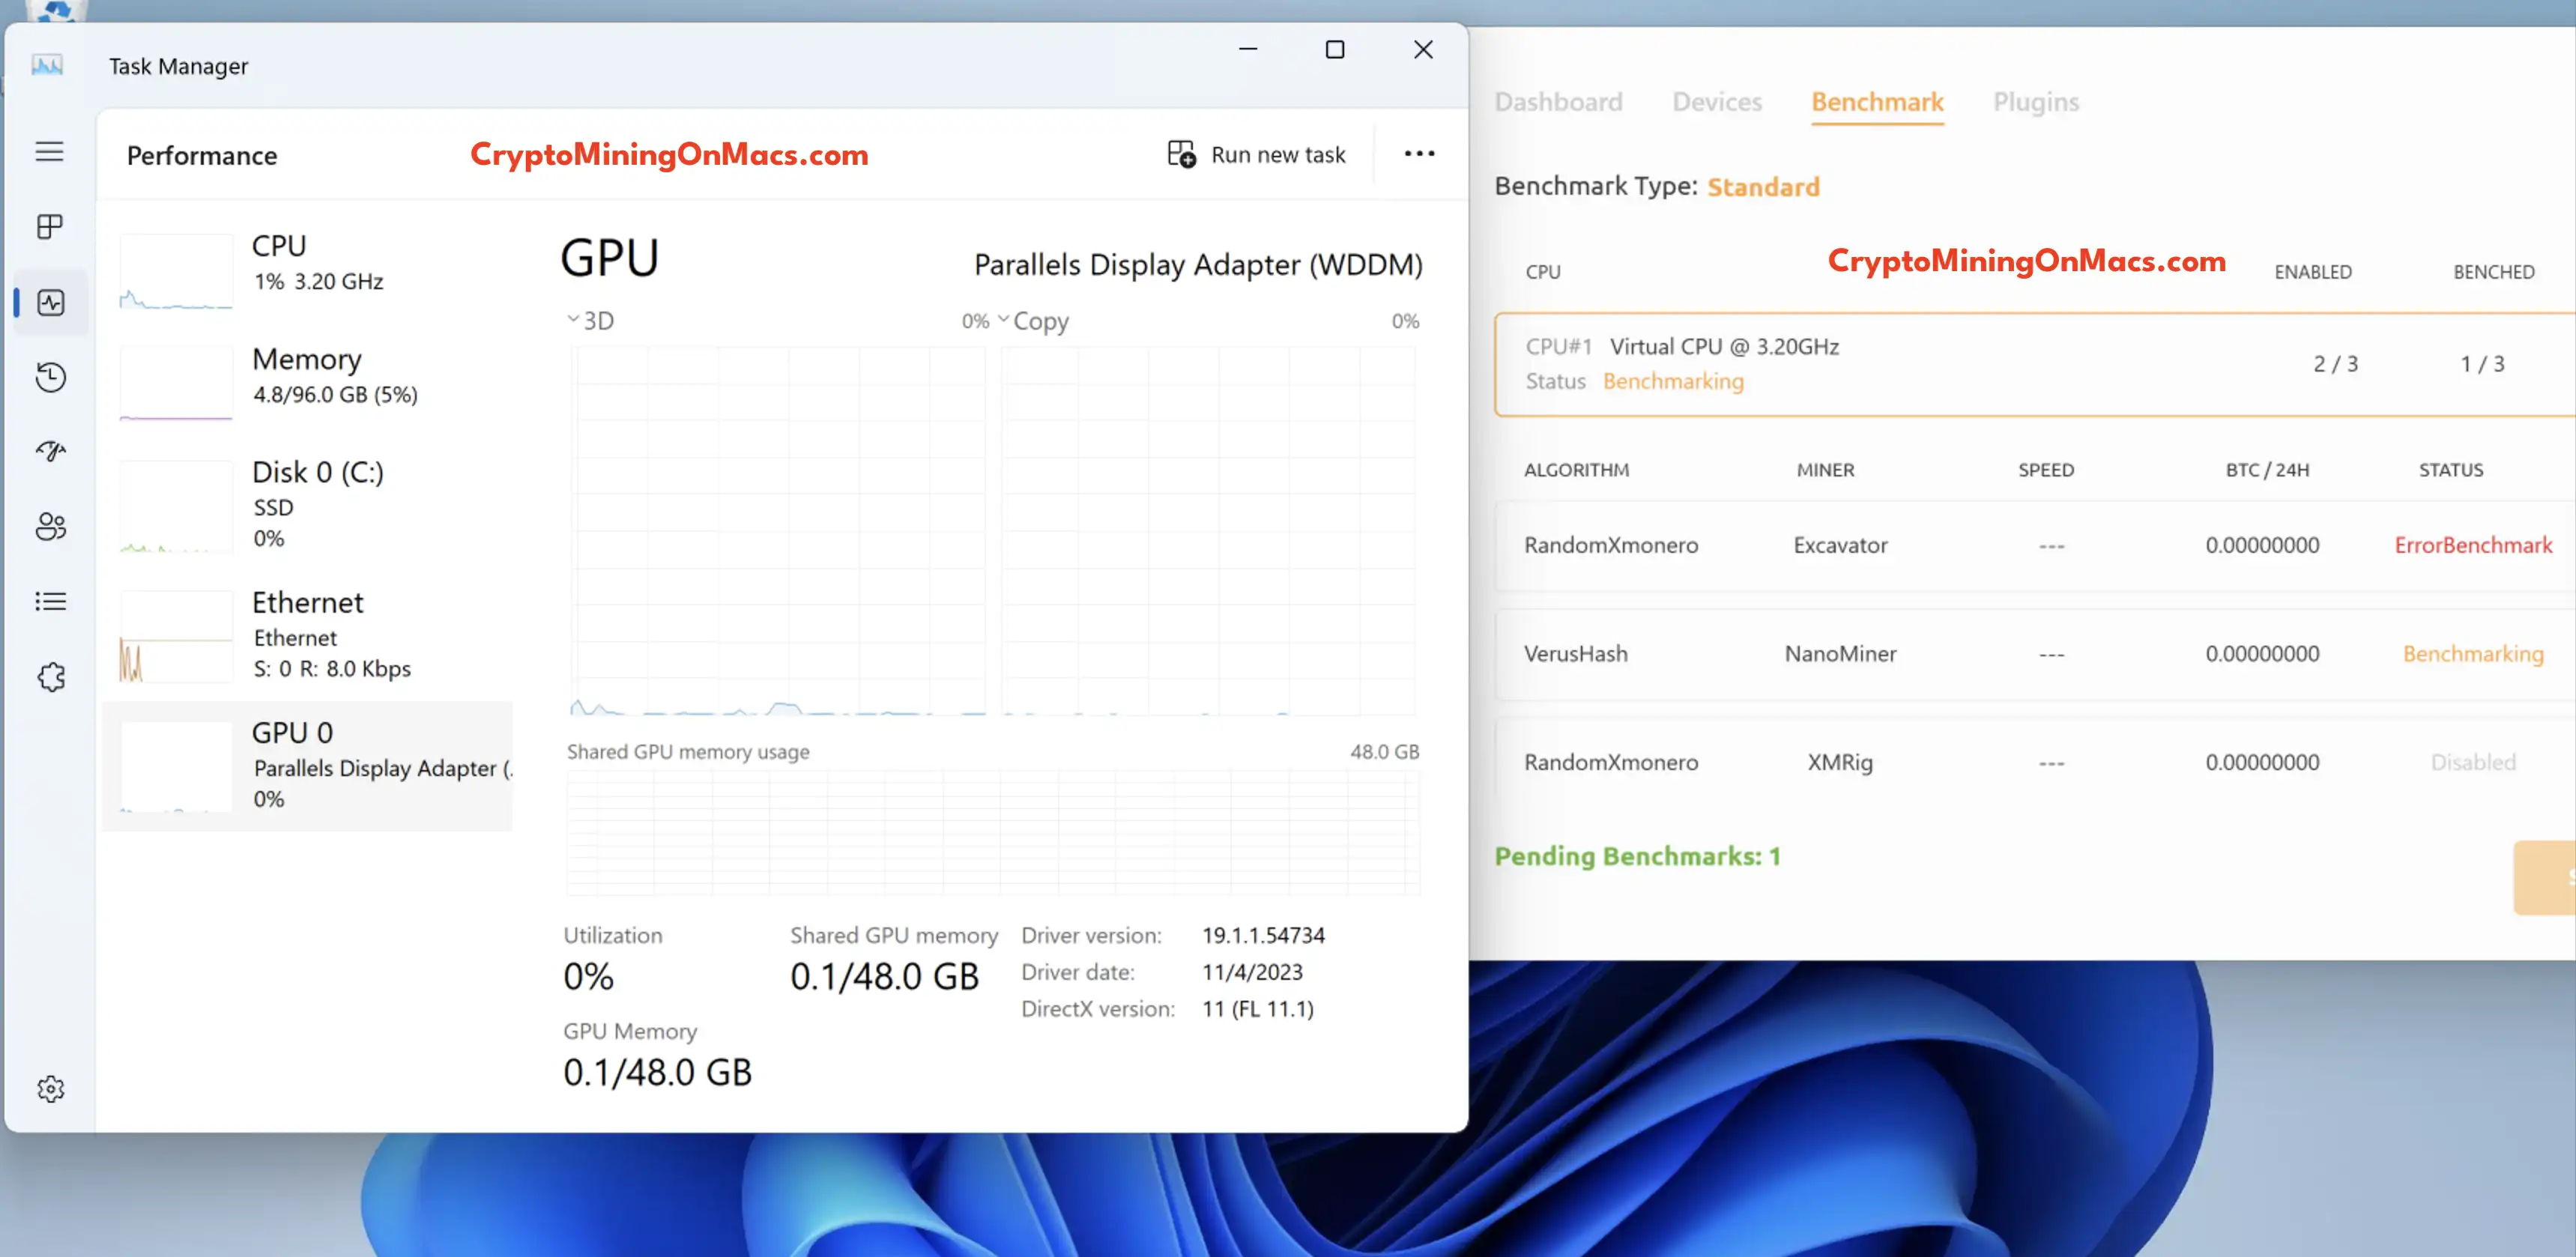Image resolution: width=2576 pixels, height=1257 pixels.
Task: Click the Driver date 11/4/2023 value
Action: click(x=1252, y=972)
